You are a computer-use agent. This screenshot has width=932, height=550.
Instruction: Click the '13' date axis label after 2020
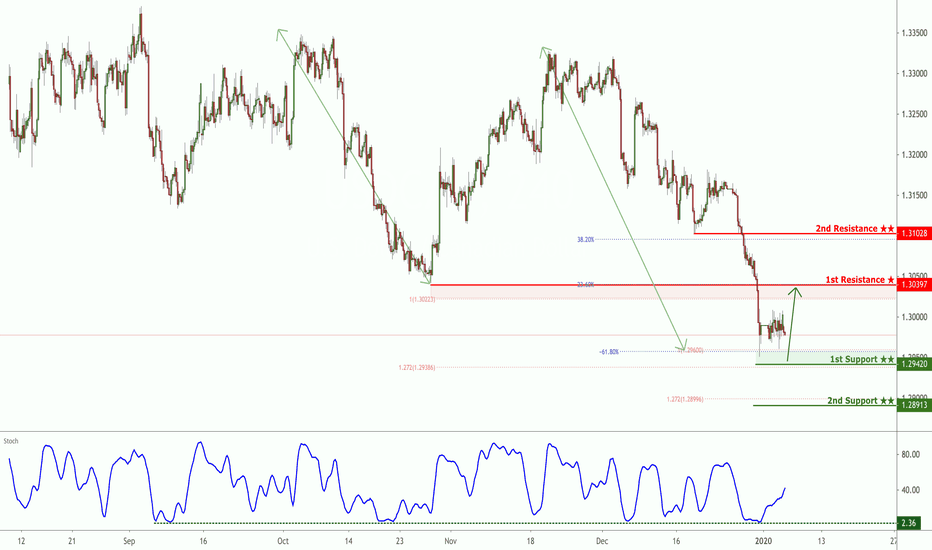(x=821, y=541)
